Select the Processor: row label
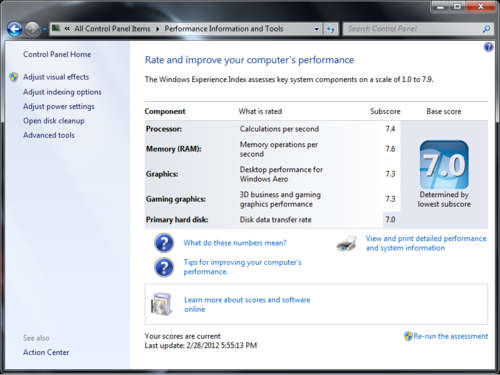Screen dimensions: 500x375 click(x=164, y=129)
